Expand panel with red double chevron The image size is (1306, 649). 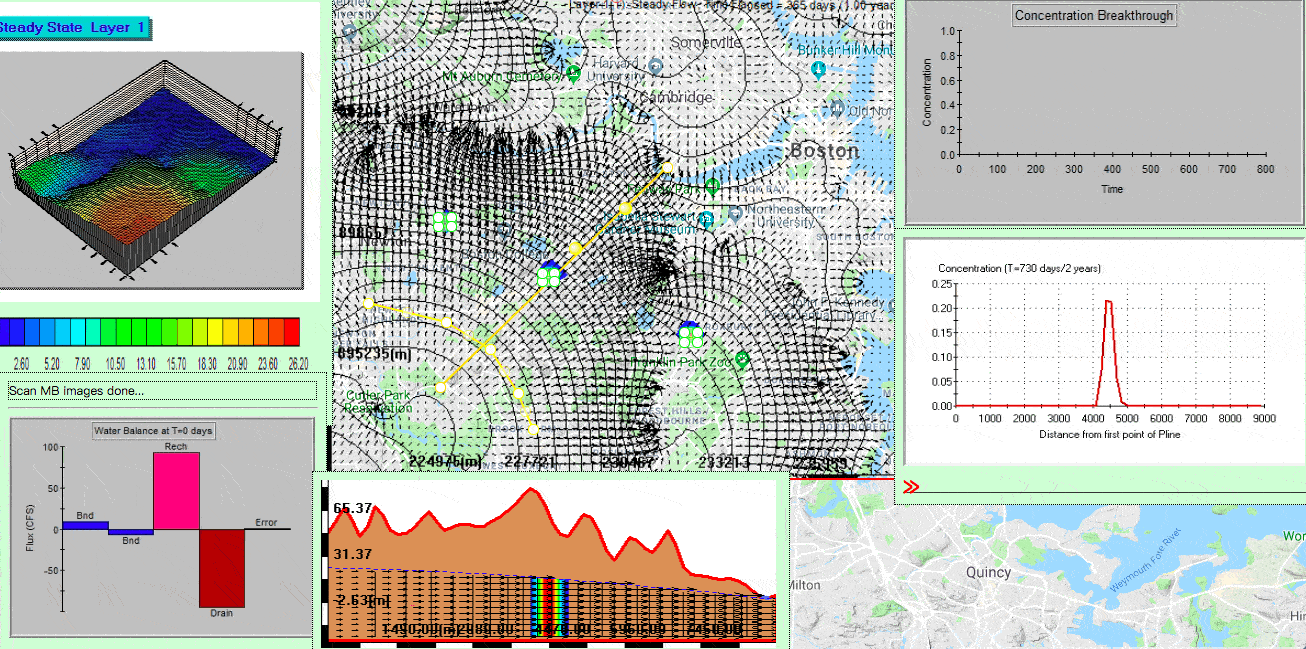(911, 487)
